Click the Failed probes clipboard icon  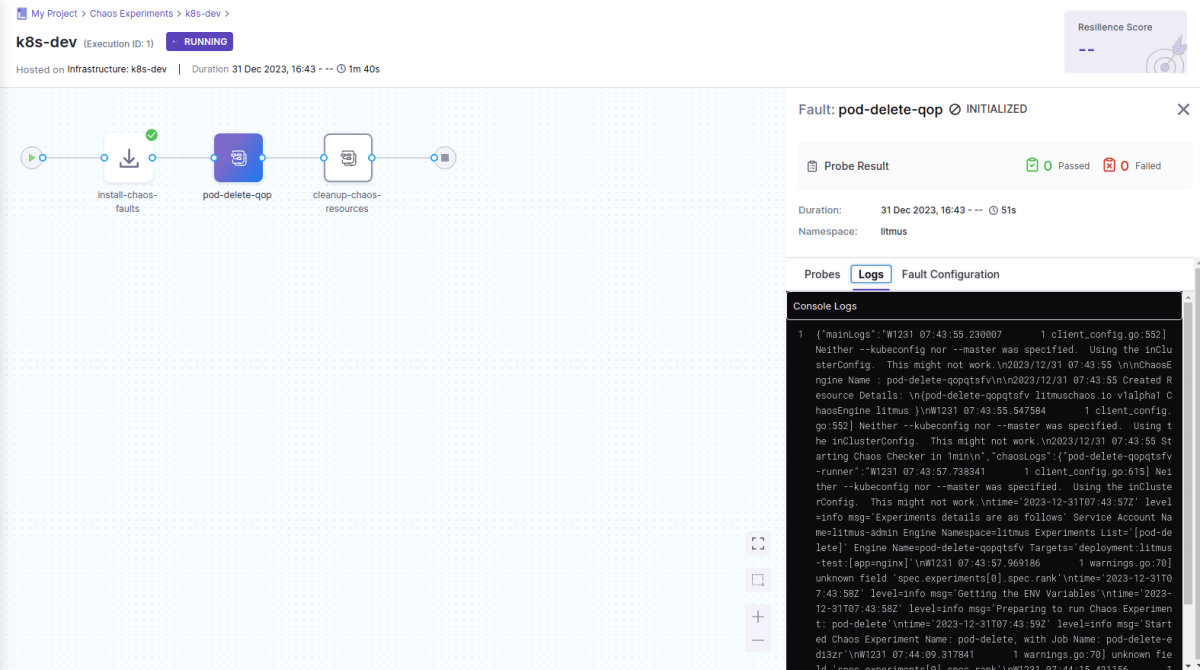(x=1109, y=165)
